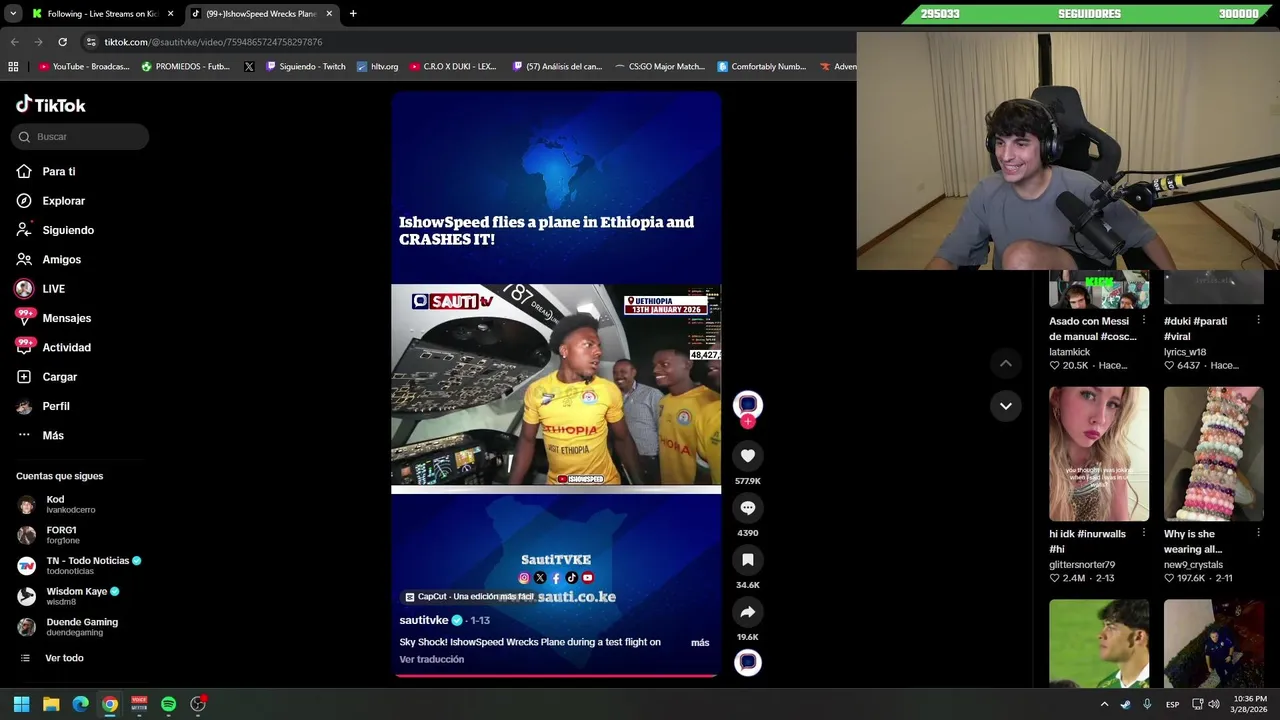
Task: Open 'CS:GO Major Match...' bookmark
Action: 660,67
